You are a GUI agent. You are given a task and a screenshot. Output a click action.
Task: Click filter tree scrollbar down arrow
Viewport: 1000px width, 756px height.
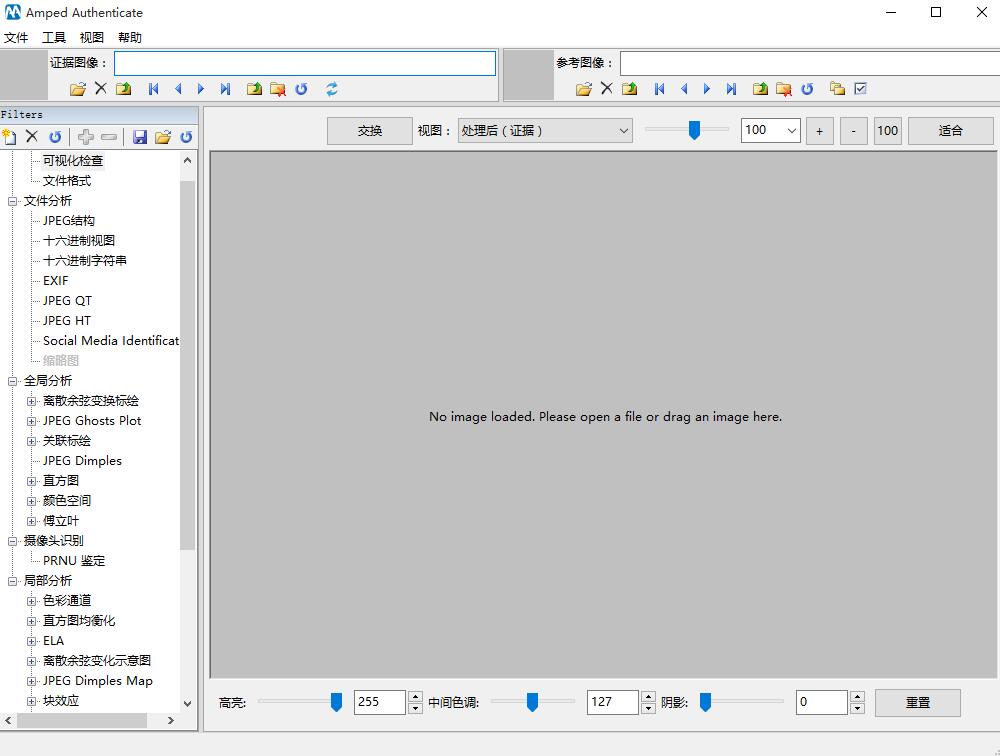pyautogui.click(x=188, y=704)
